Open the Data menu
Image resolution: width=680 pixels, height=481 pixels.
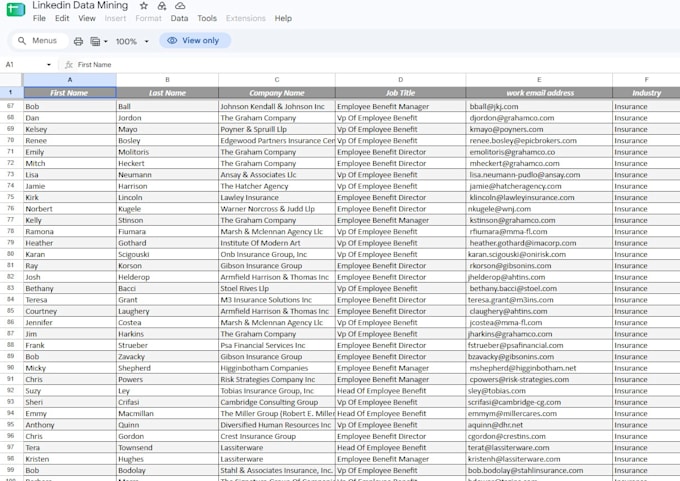tap(179, 18)
